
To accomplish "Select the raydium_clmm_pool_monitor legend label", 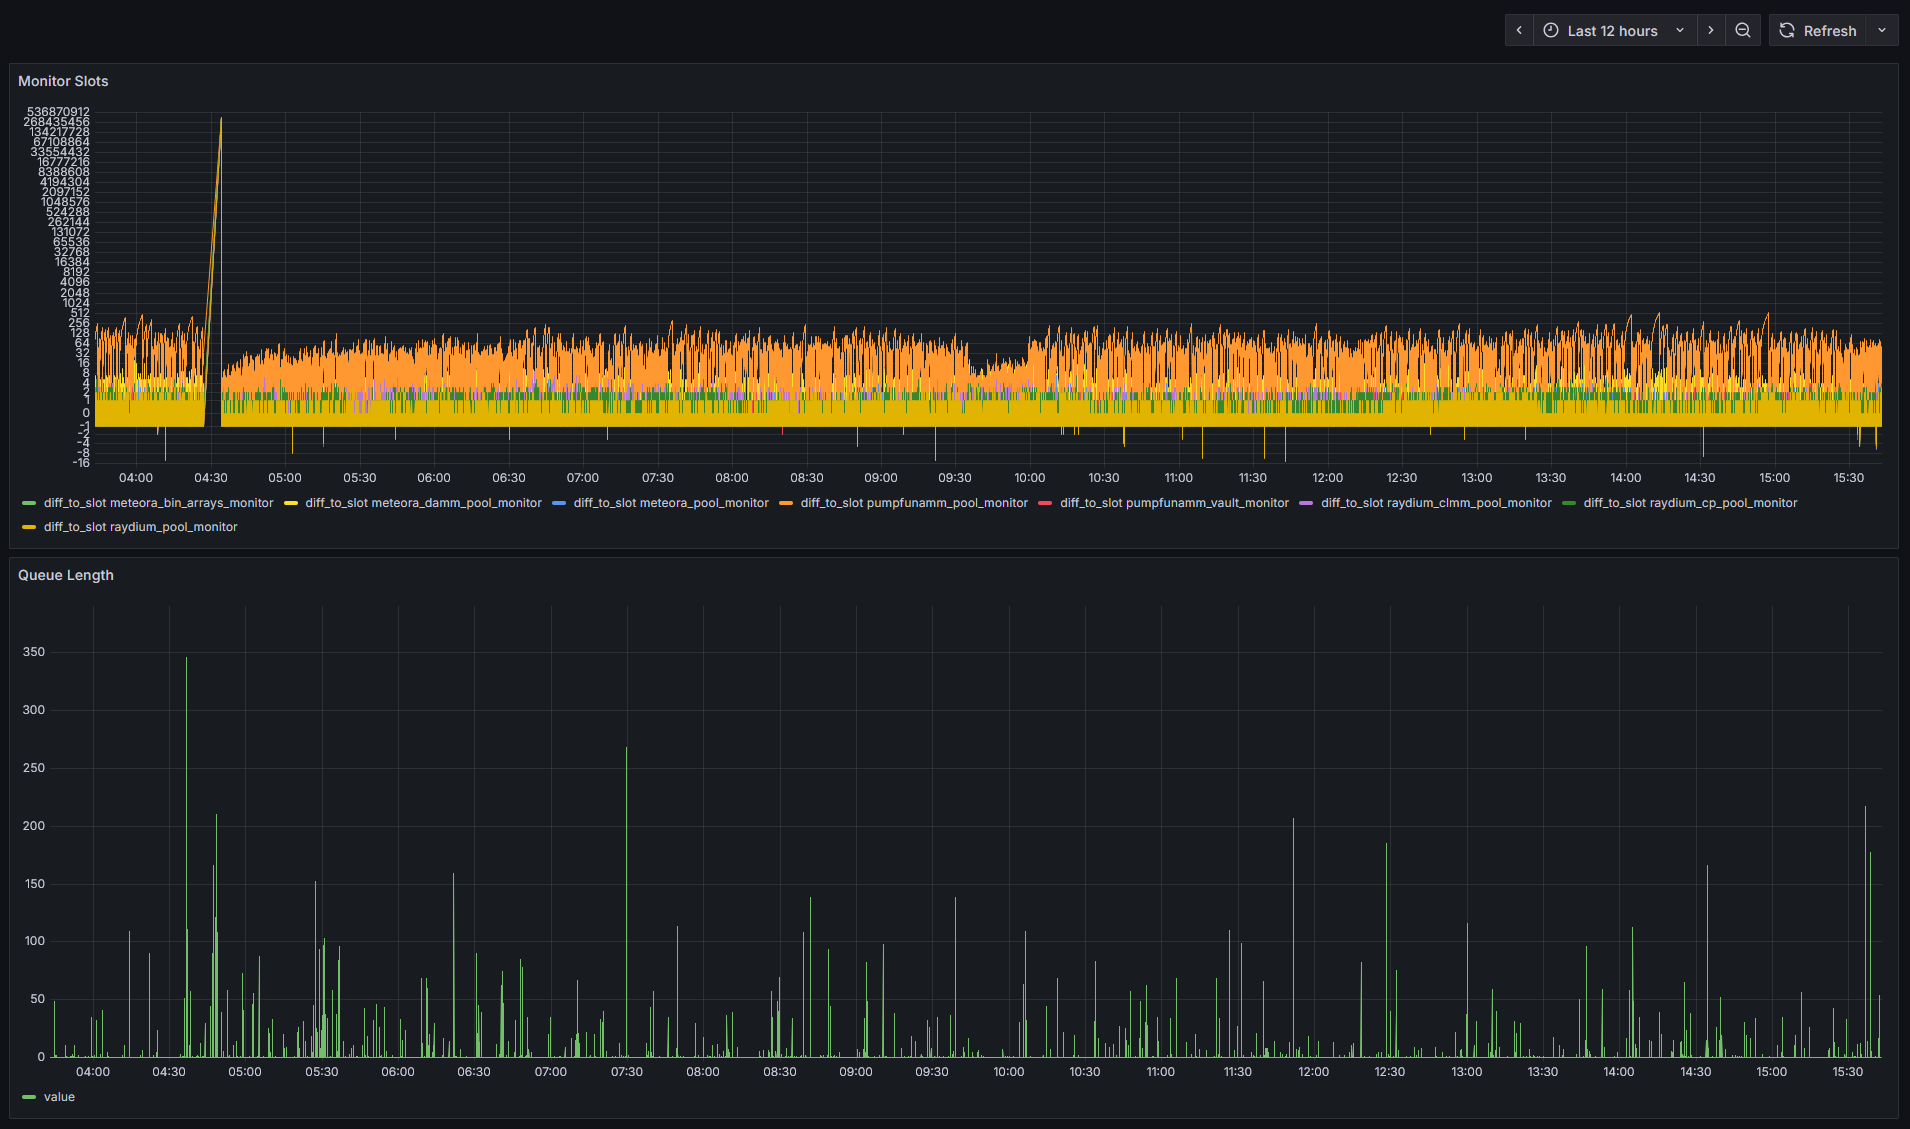I will point(1436,503).
